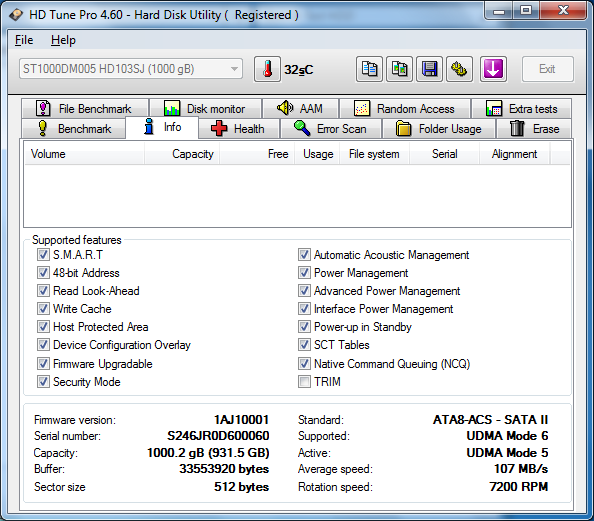Image resolution: width=594 pixels, height=521 pixels.
Task: Open the Erase tab with trash icon
Action: tap(534, 128)
